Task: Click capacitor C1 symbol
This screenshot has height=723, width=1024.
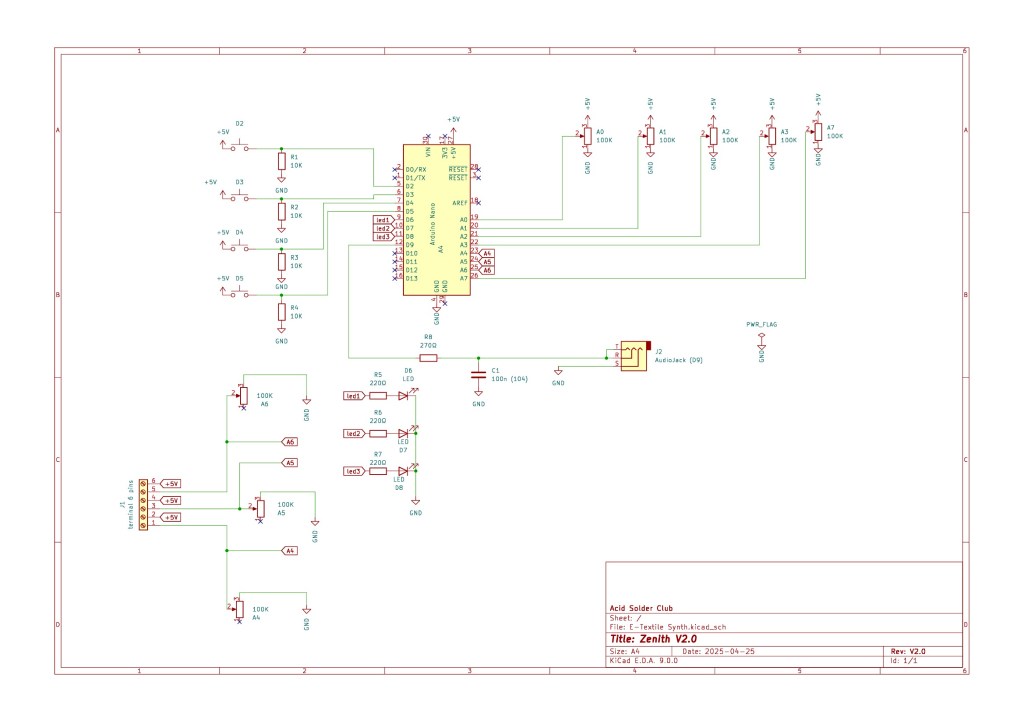Action: coord(479,376)
